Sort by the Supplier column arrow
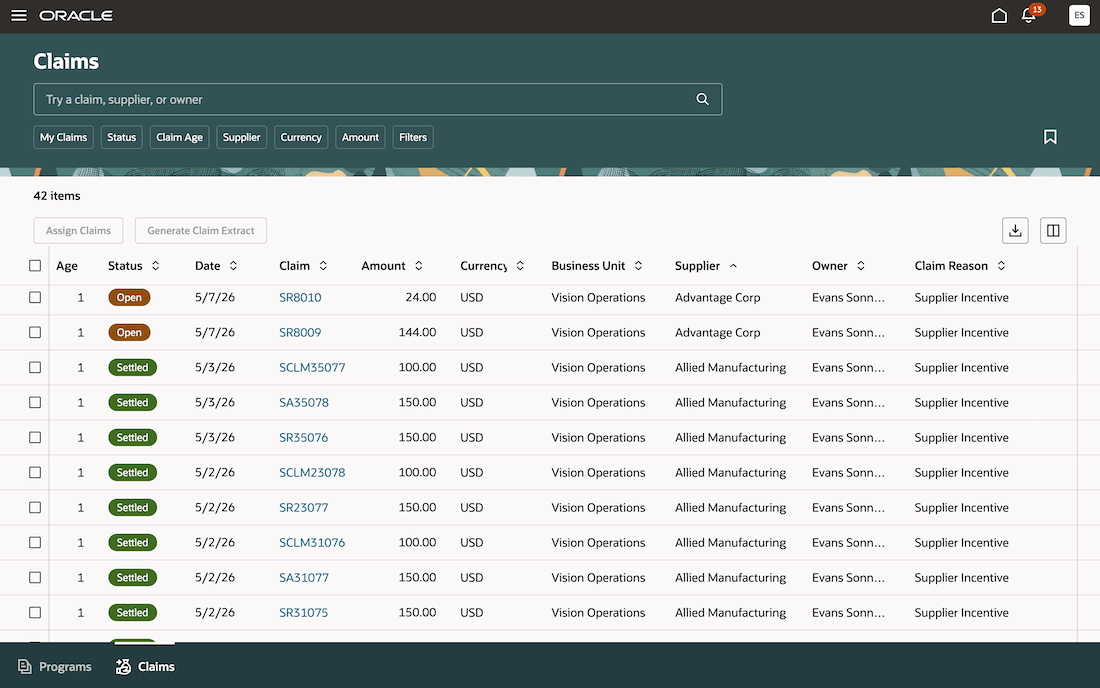The width and height of the screenshot is (1100, 688). (733, 266)
